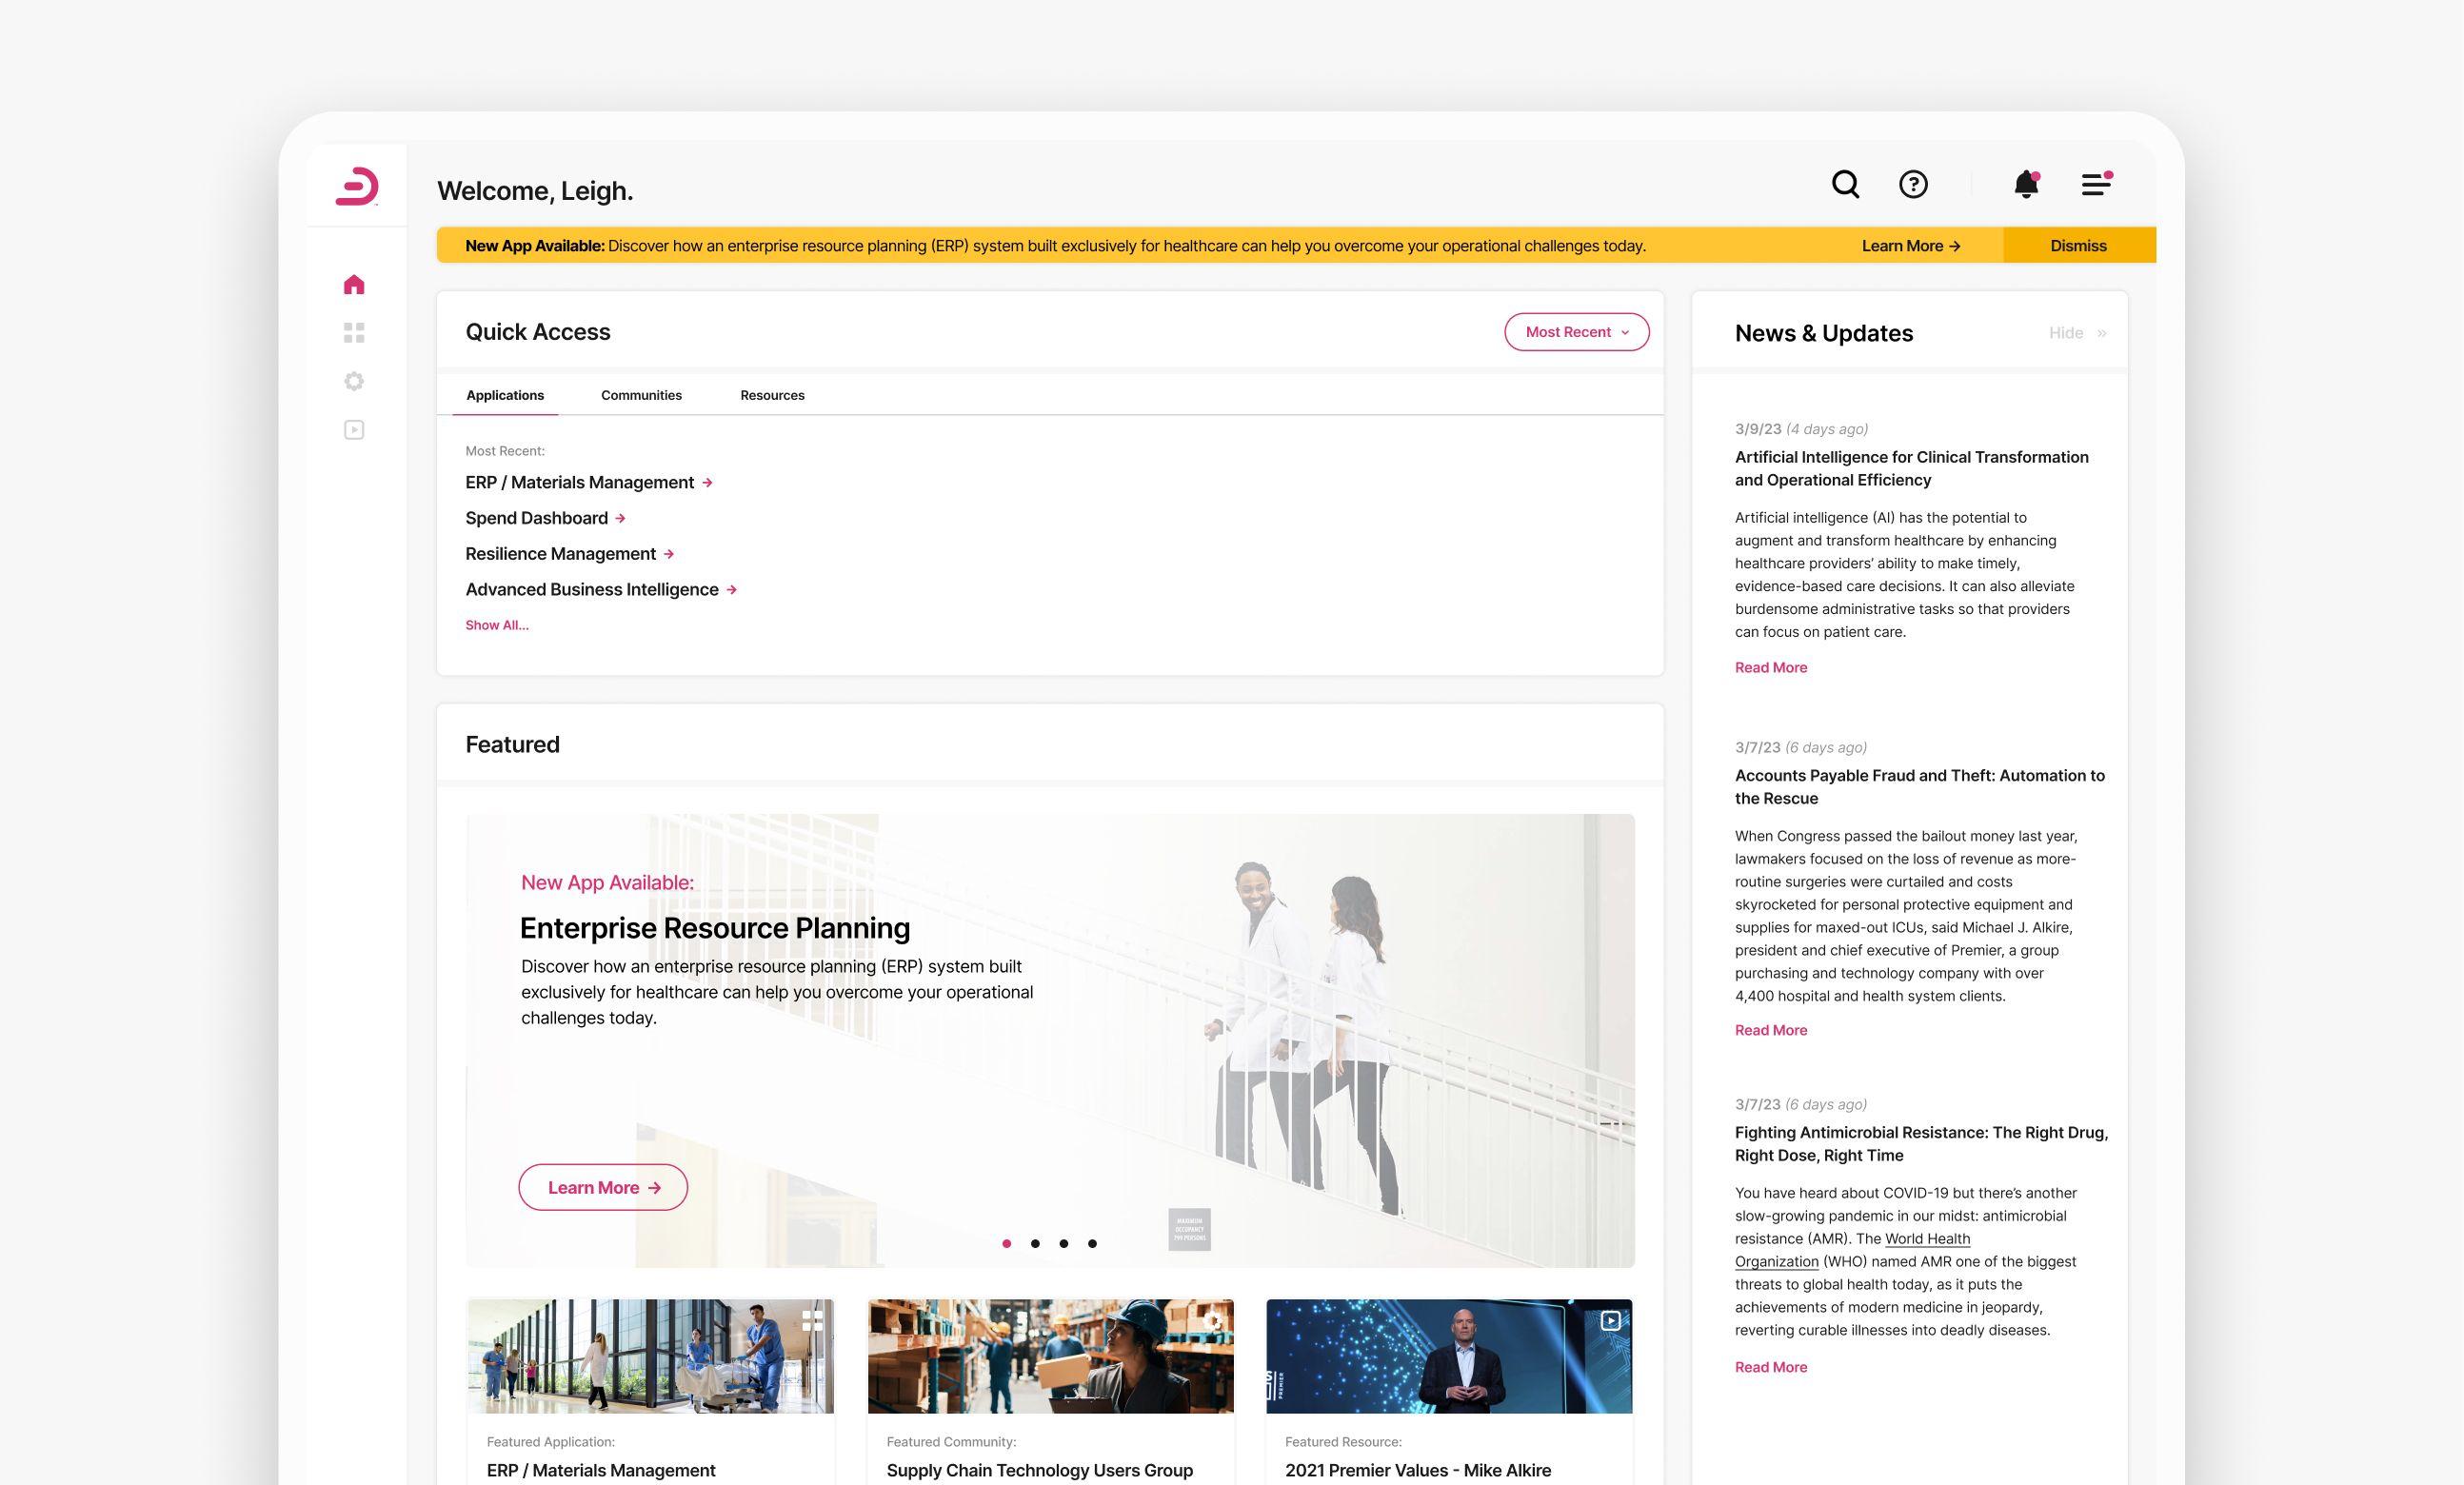Expand the Most Recent sort dropdown
Image resolution: width=2464 pixels, height=1485 pixels.
pos(1576,332)
